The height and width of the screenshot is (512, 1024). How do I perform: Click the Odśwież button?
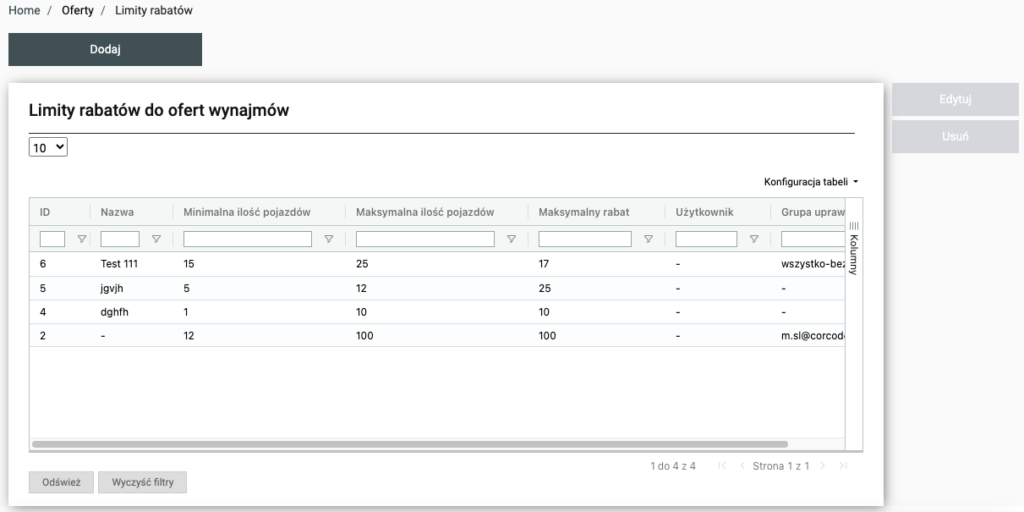(x=61, y=482)
